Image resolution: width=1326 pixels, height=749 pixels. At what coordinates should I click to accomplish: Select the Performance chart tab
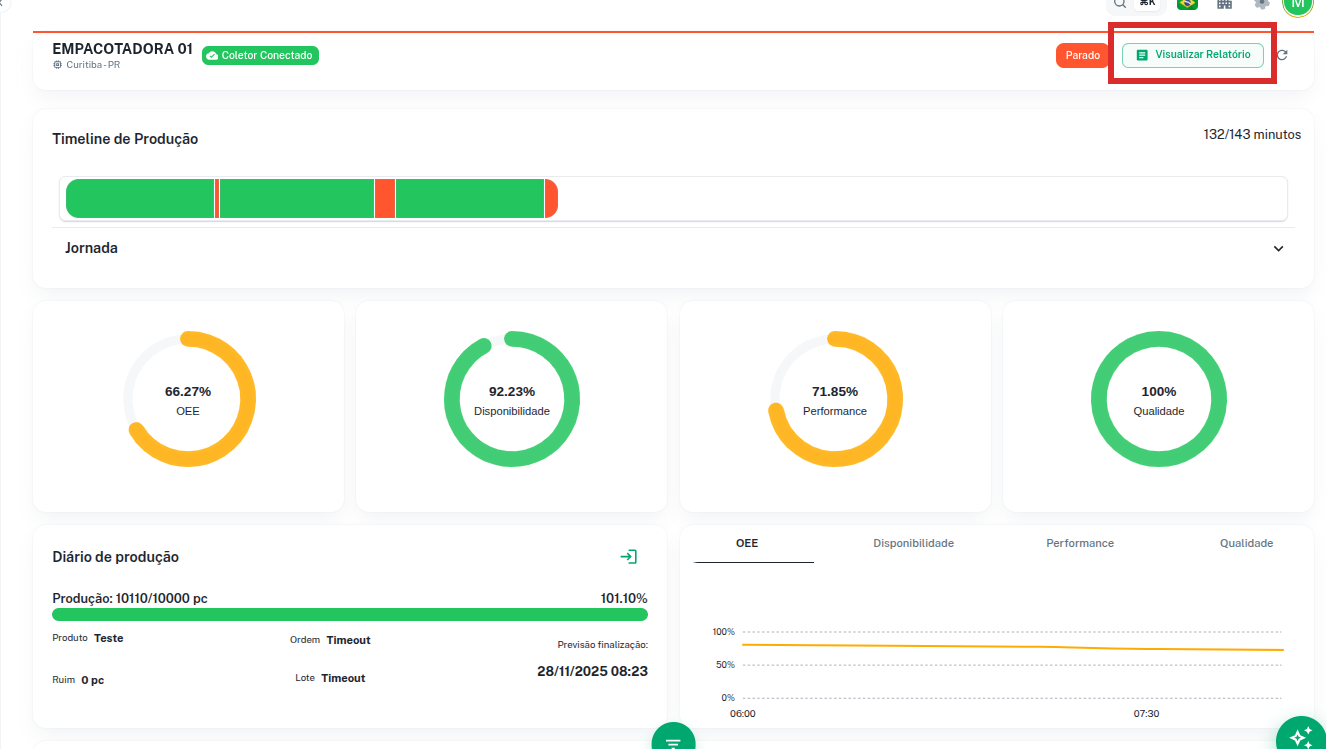click(x=1080, y=543)
